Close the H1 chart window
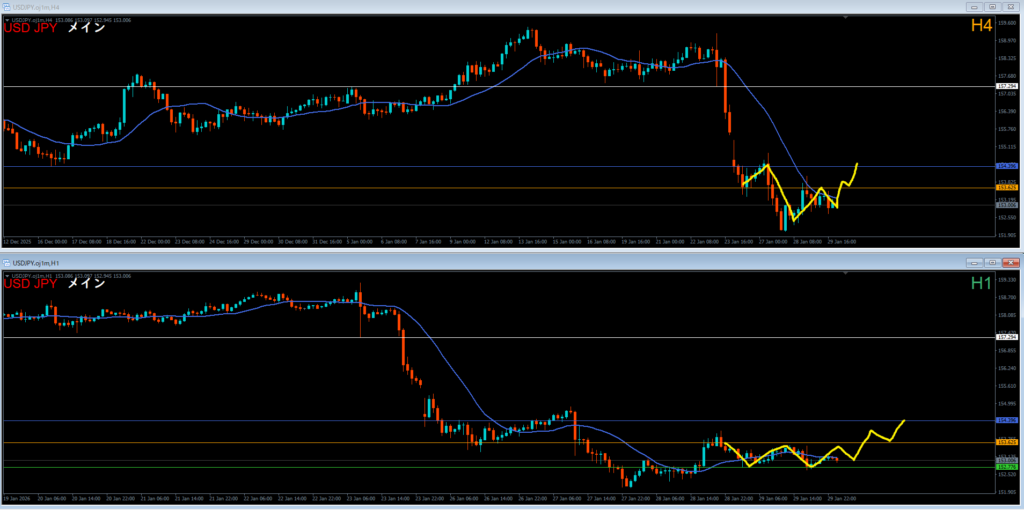 [x=1011, y=262]
